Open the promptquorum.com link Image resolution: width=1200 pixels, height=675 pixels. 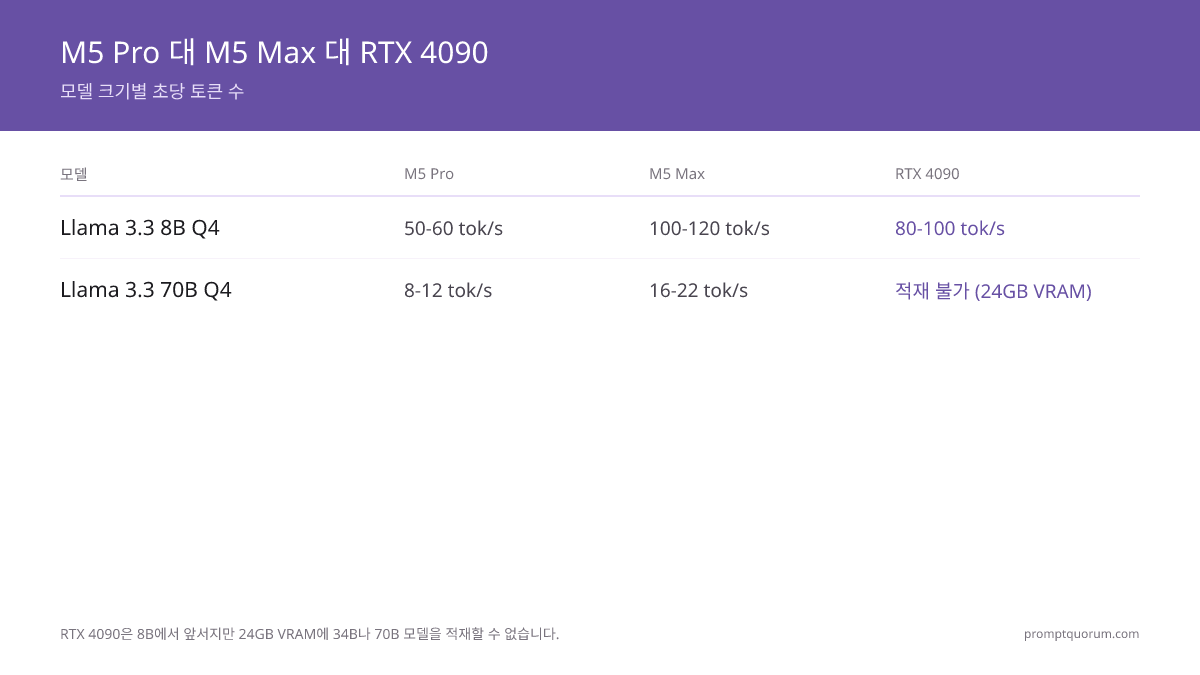[1081, 634]
